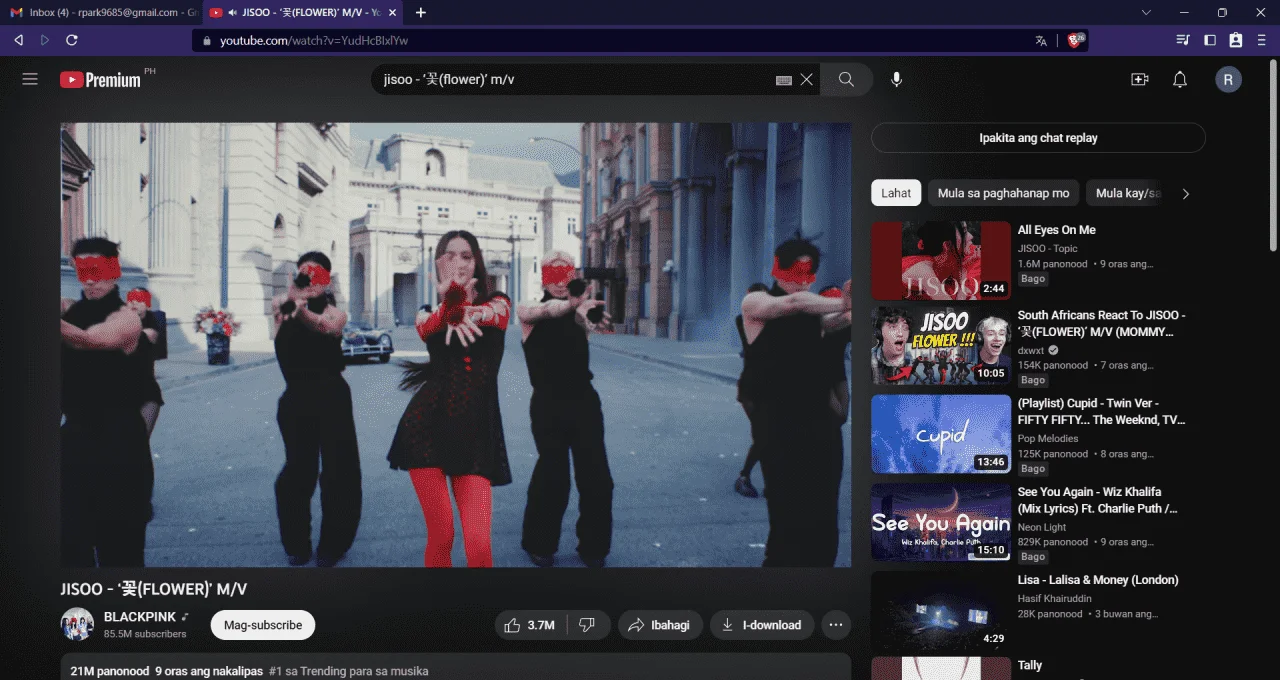This screenshot has height=680, width=1280.
Task: Open the All Eyes On Me thumbnail
Action: tap(941, 260)
